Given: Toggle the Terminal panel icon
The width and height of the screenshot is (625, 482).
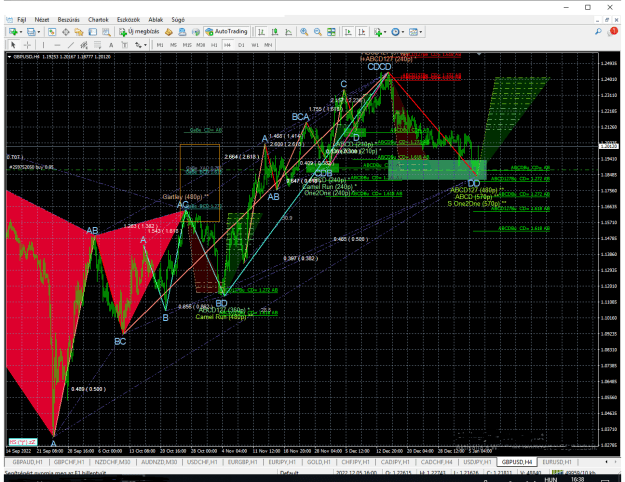Looking at the screenshot, I should [92, 32].
